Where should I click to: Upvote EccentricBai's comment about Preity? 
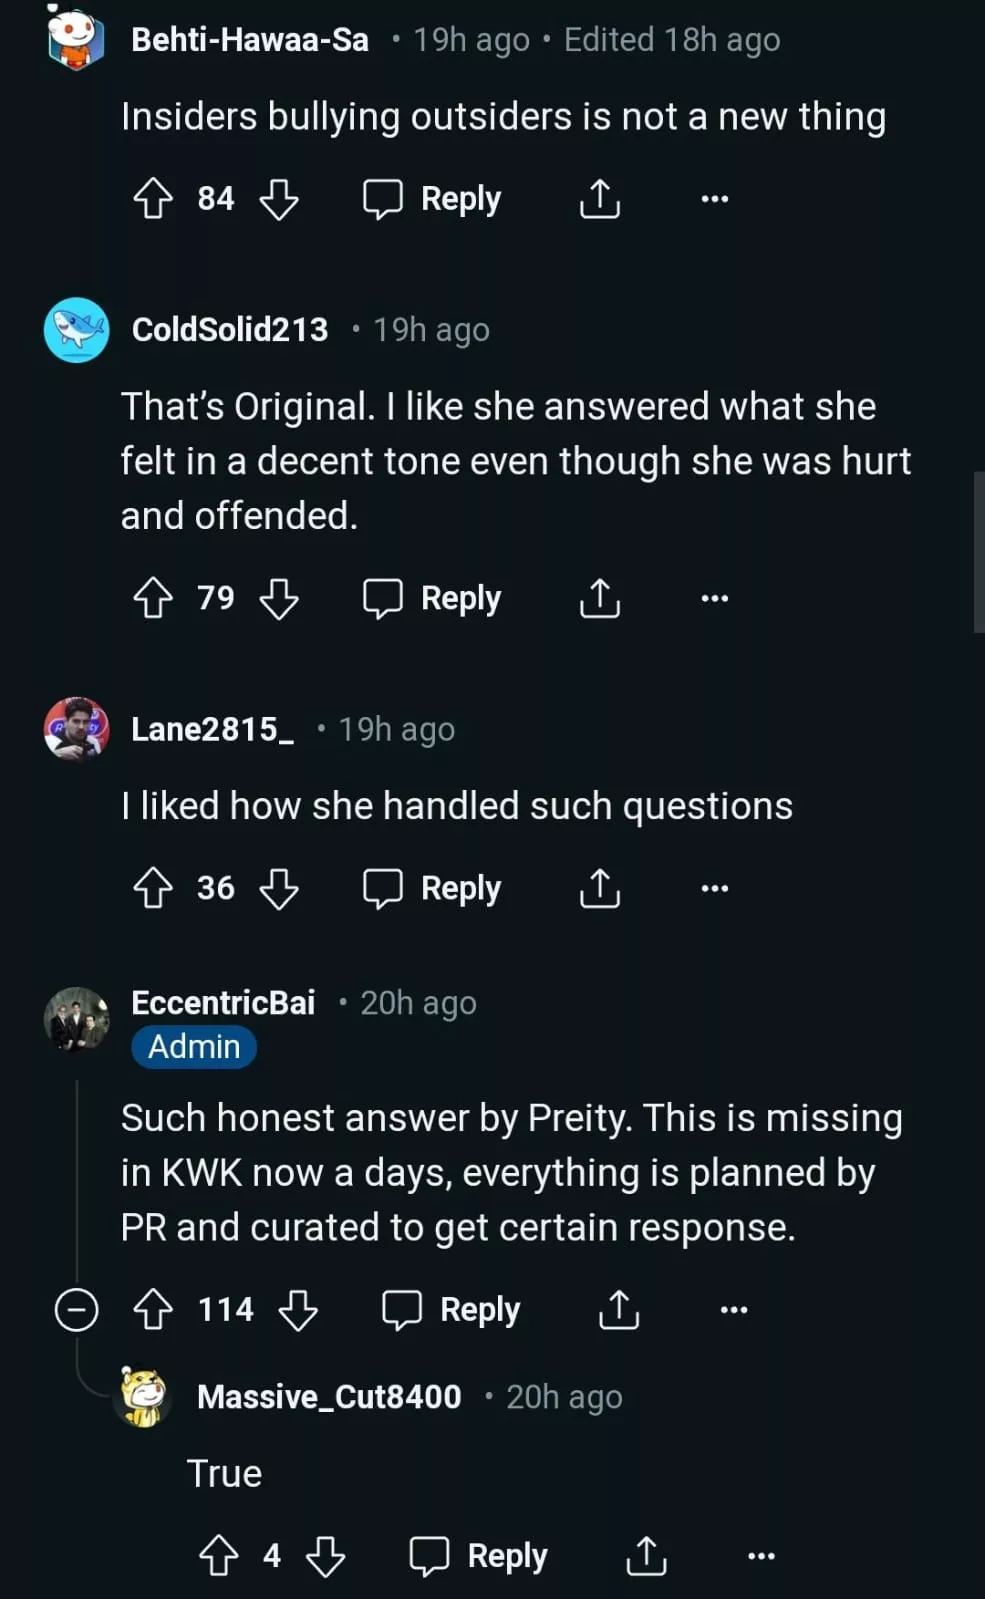(153, 1309)
